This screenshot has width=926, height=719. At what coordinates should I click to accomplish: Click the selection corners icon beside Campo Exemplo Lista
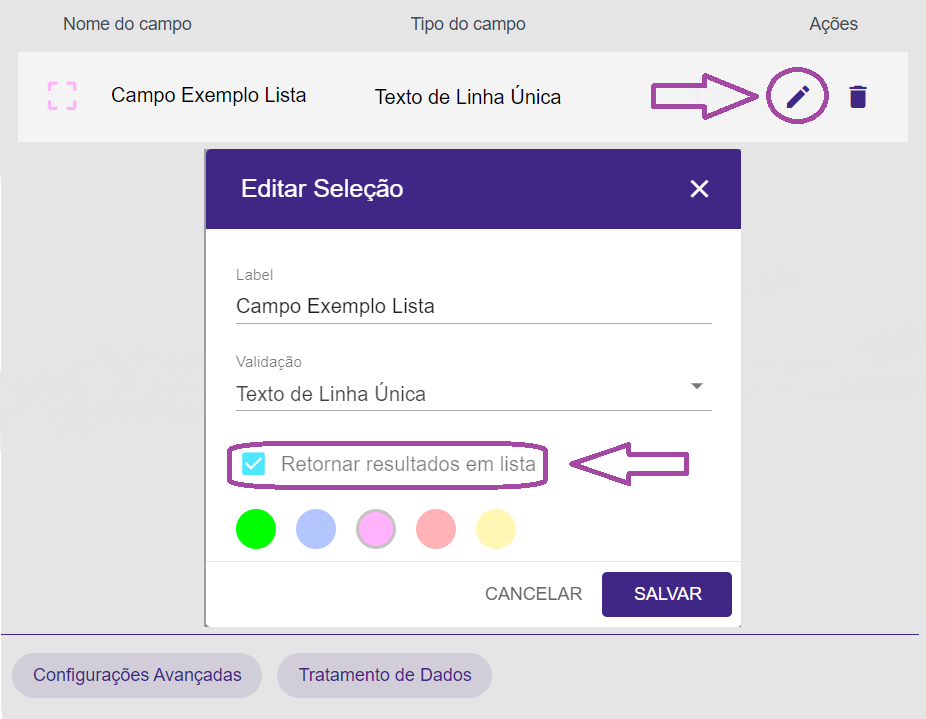click(x=60, y=96)
